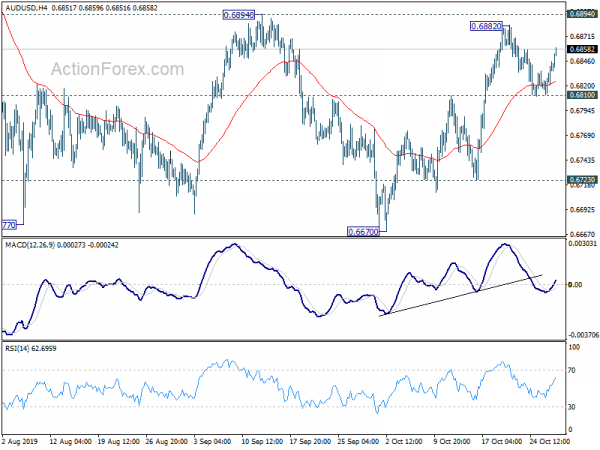The width and height of the screenshot is (600, 450).
Task: Click the 17 Sep 20:00 date label
Action: click(x=310, y=441)
